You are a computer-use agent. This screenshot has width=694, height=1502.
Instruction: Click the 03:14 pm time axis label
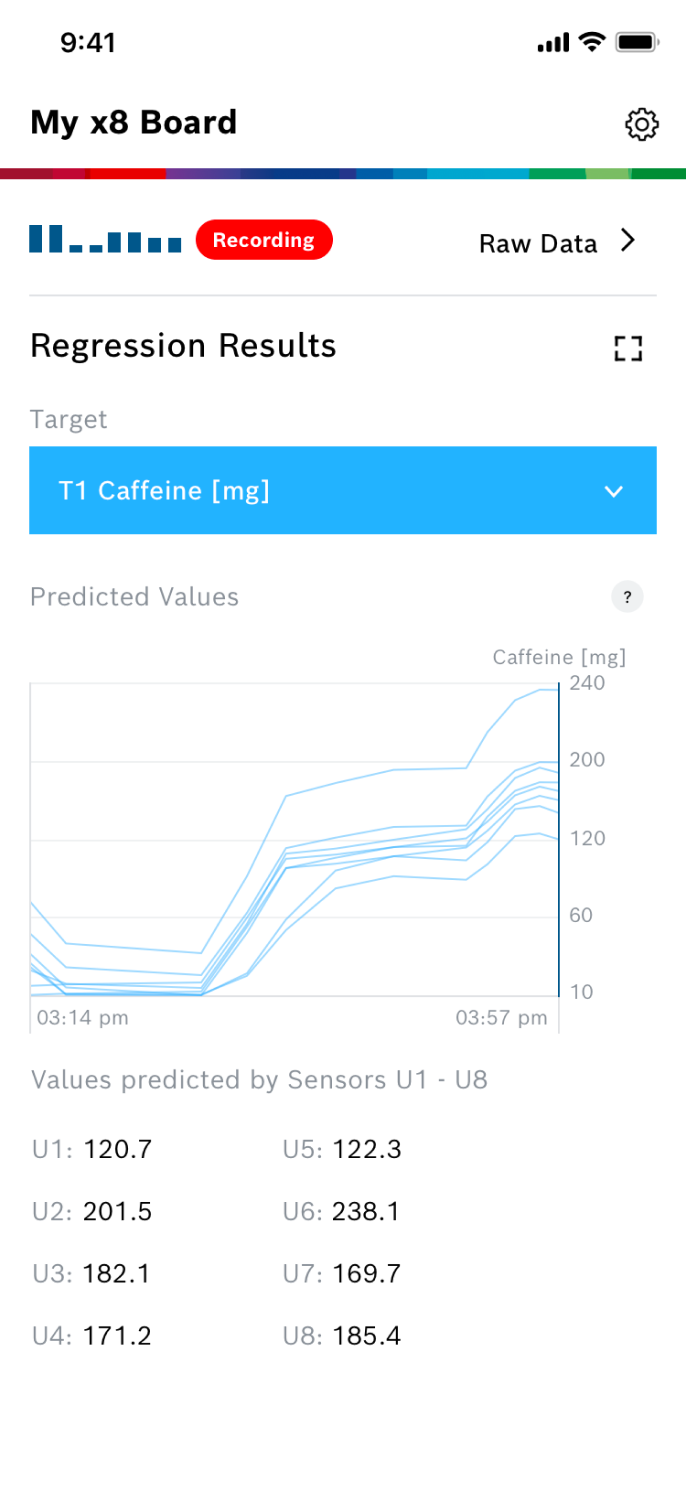(x=83, y=1018)
